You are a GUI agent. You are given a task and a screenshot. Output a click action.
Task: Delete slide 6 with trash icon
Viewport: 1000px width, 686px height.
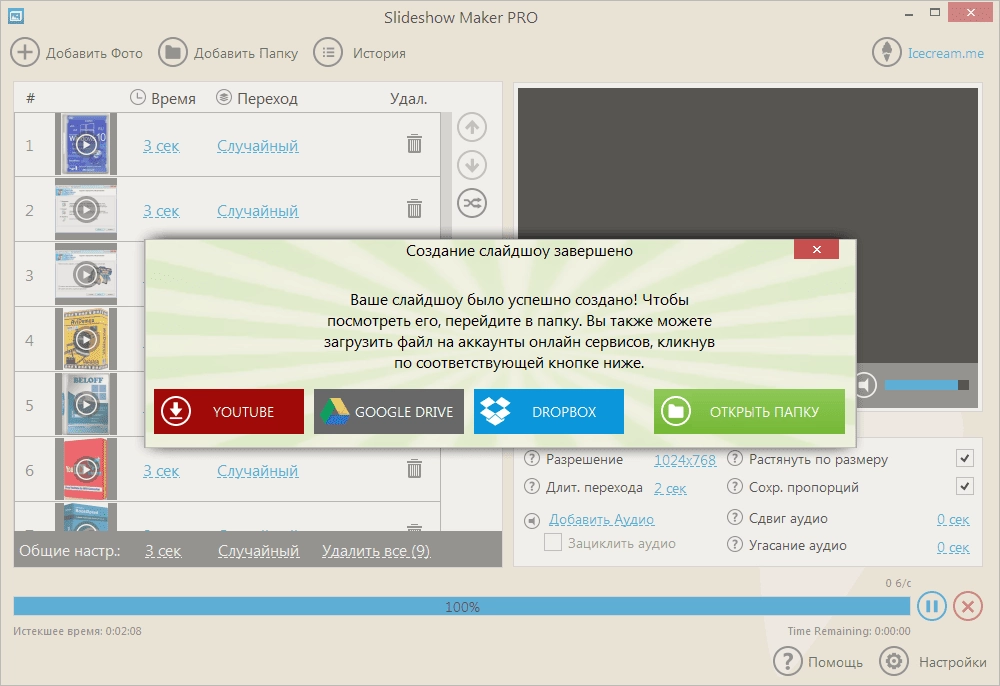[415, 469]
